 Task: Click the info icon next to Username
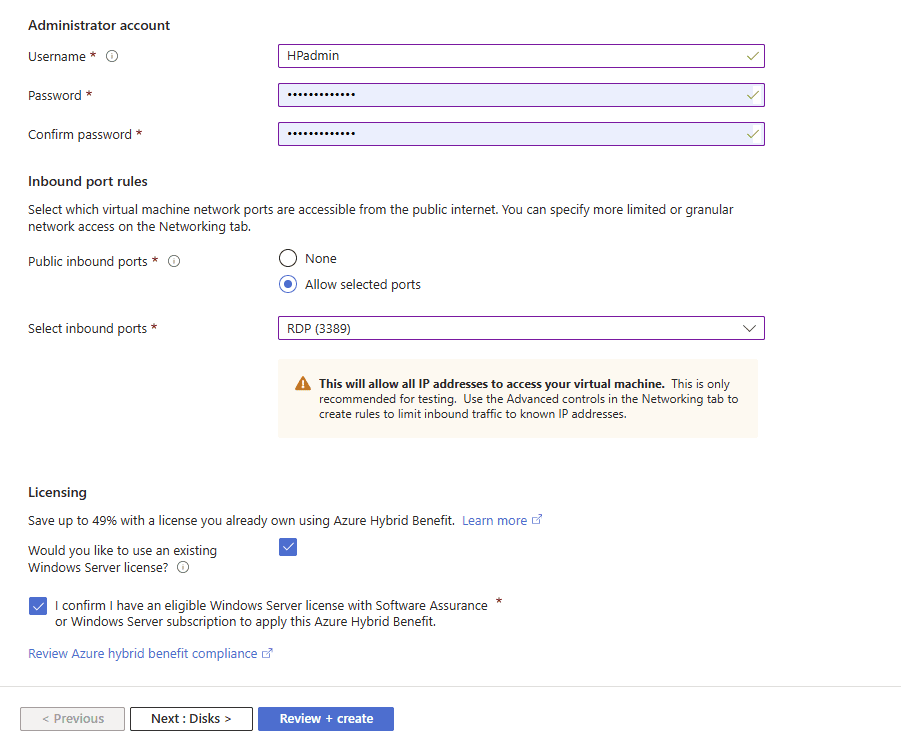pos(112,57)
